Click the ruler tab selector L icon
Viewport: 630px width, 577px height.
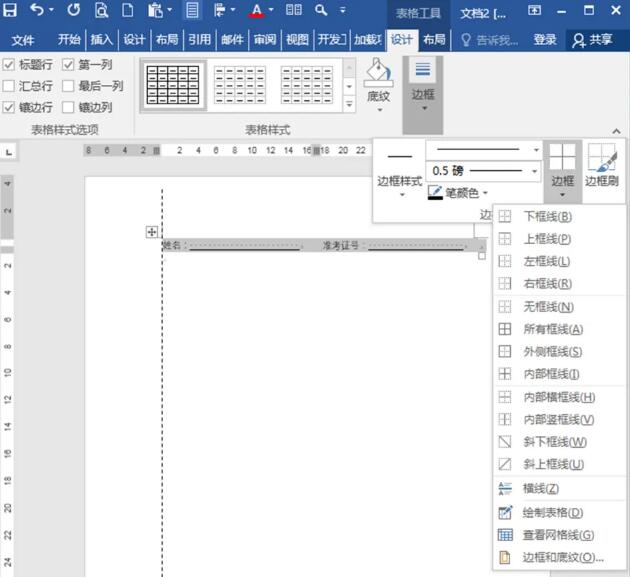point(8,152)
